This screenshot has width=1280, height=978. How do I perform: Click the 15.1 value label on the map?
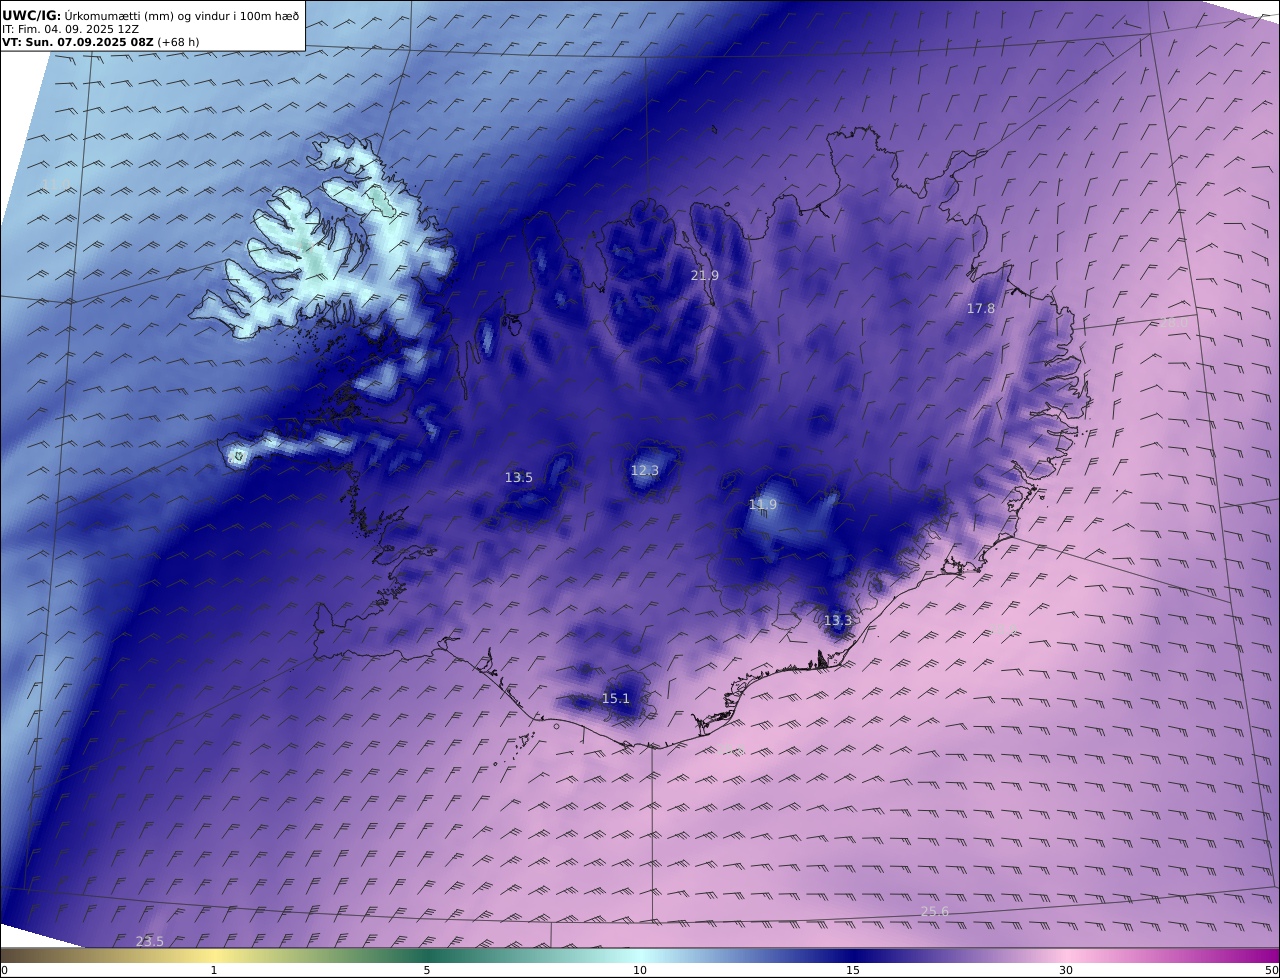tap(616, 699)
